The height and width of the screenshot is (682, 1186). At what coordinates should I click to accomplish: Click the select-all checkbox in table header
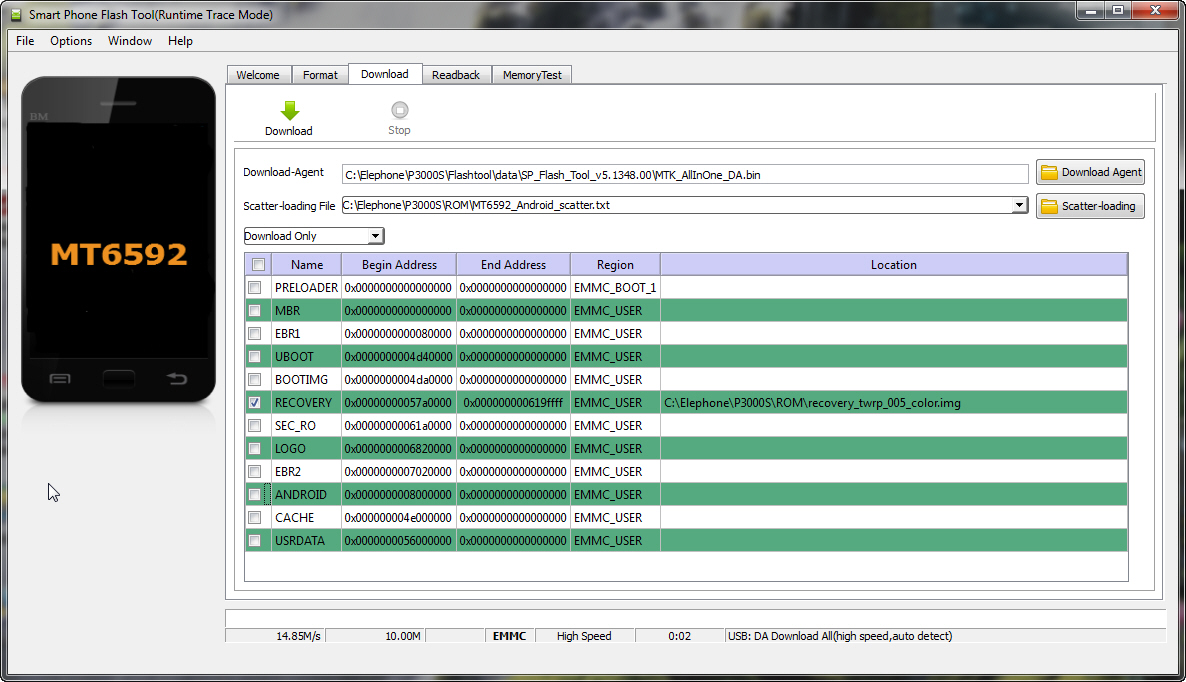(256, 264)
